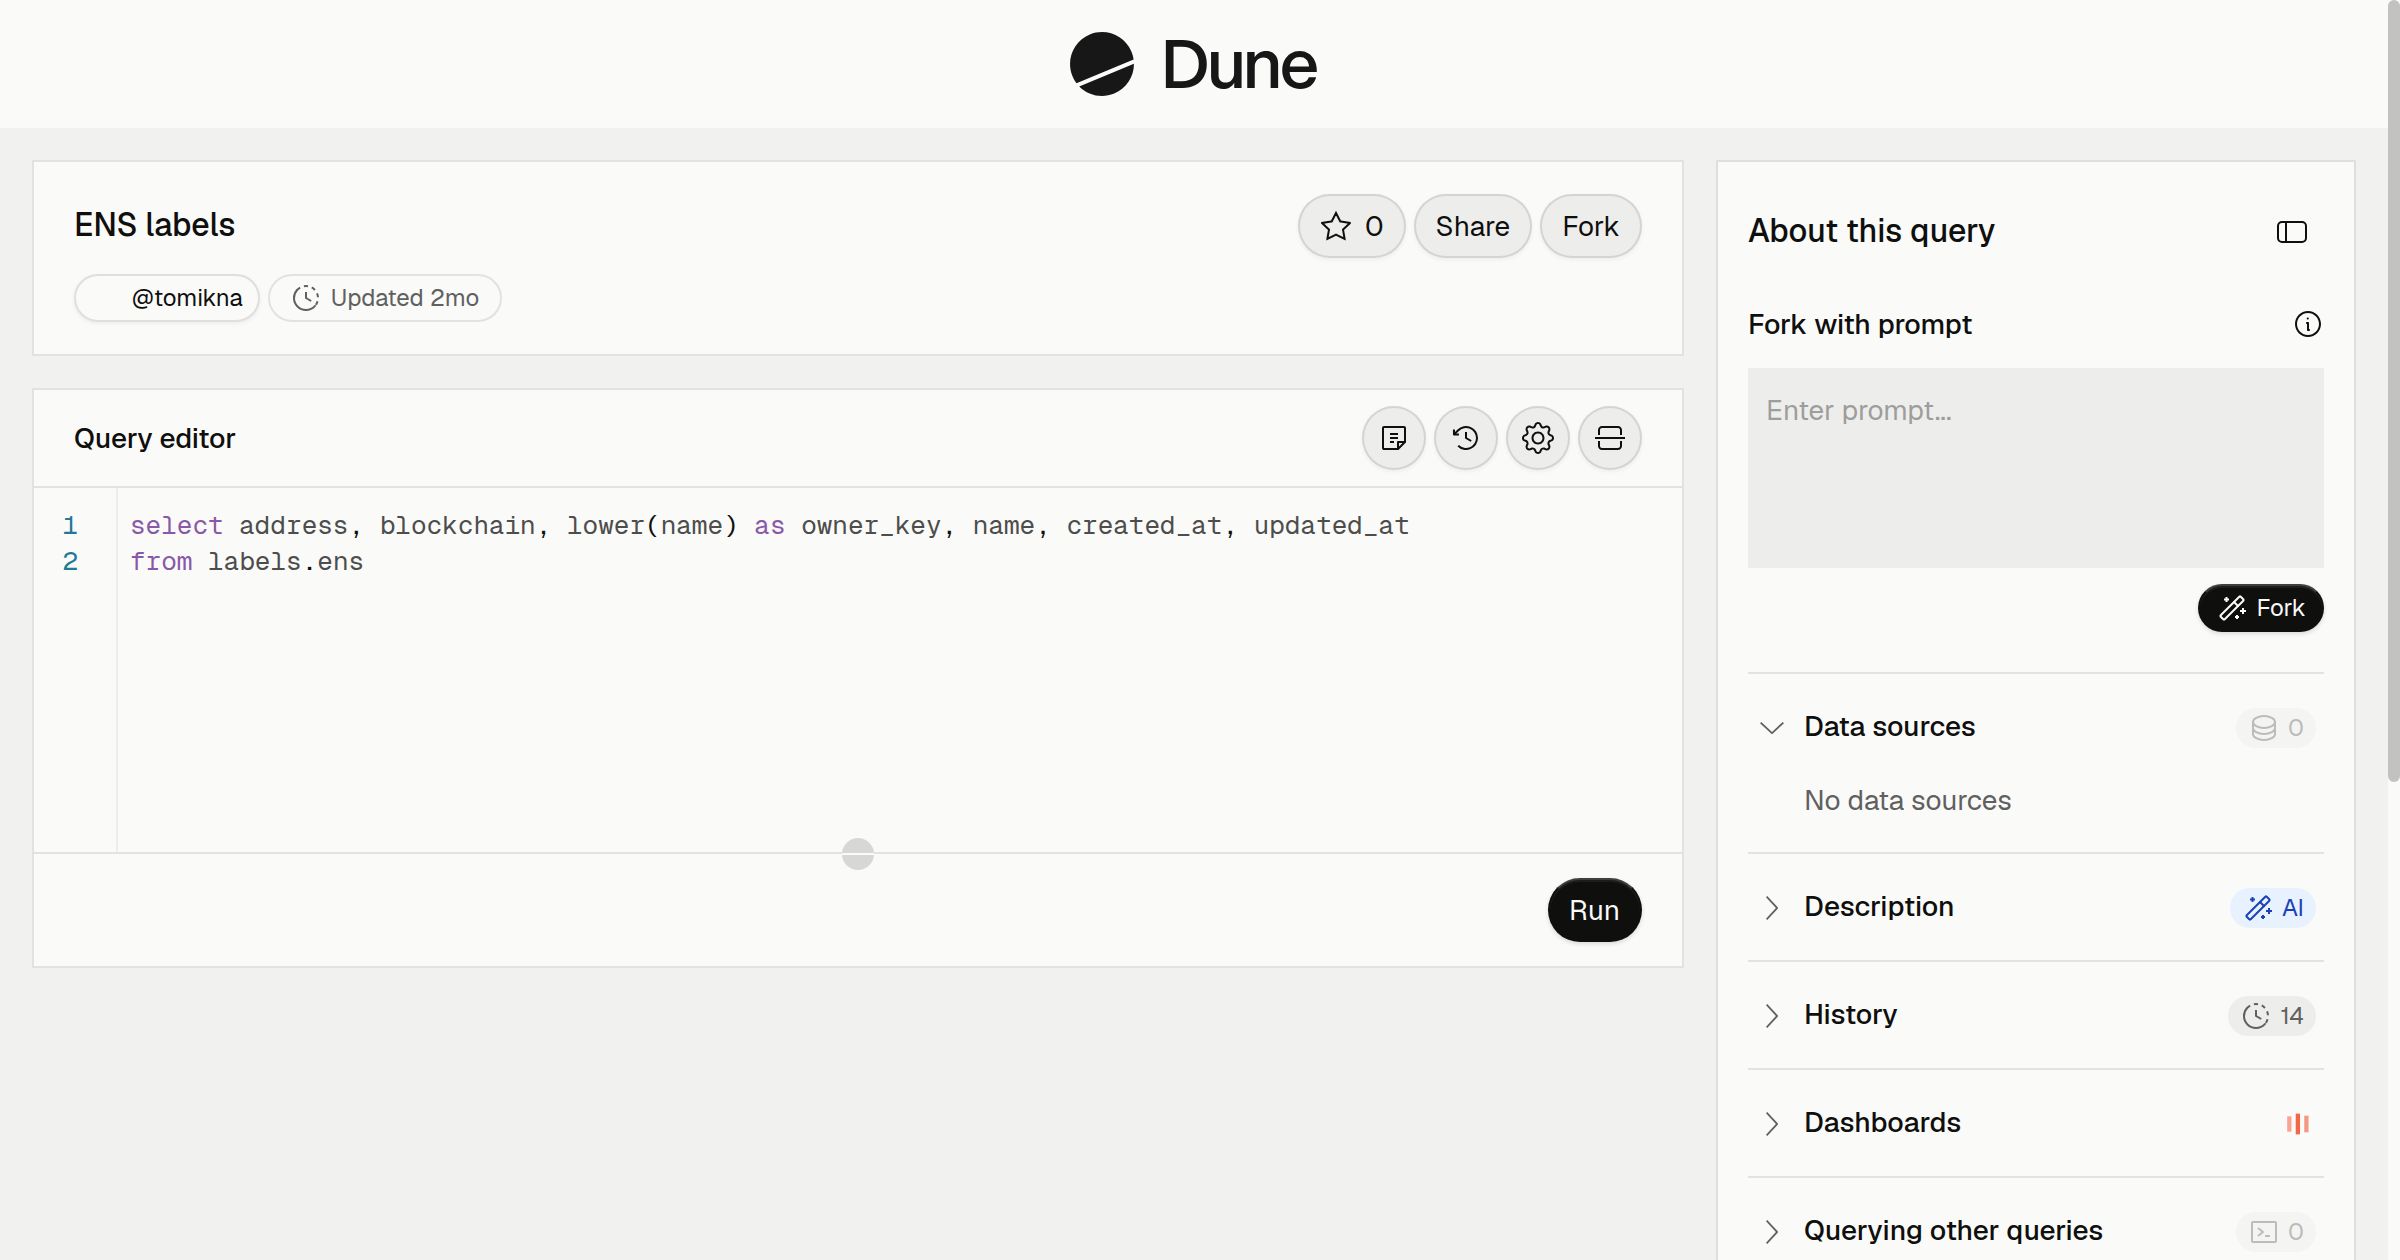
Task: Focus the Enter prompt text area
Action: (x=2035, y=468)
